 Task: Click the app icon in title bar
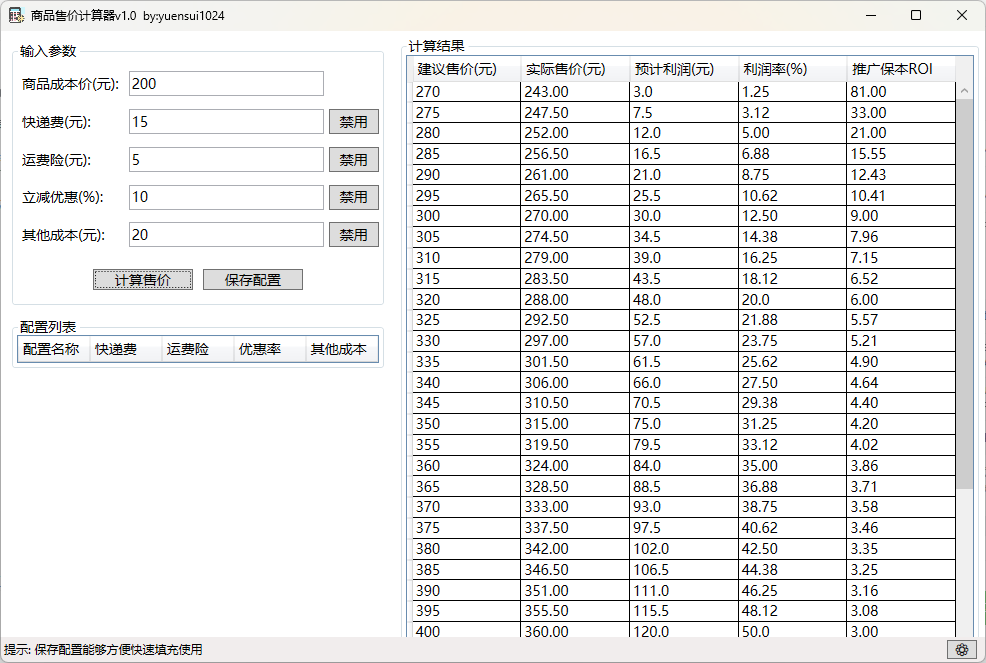[x=16, y=16]
